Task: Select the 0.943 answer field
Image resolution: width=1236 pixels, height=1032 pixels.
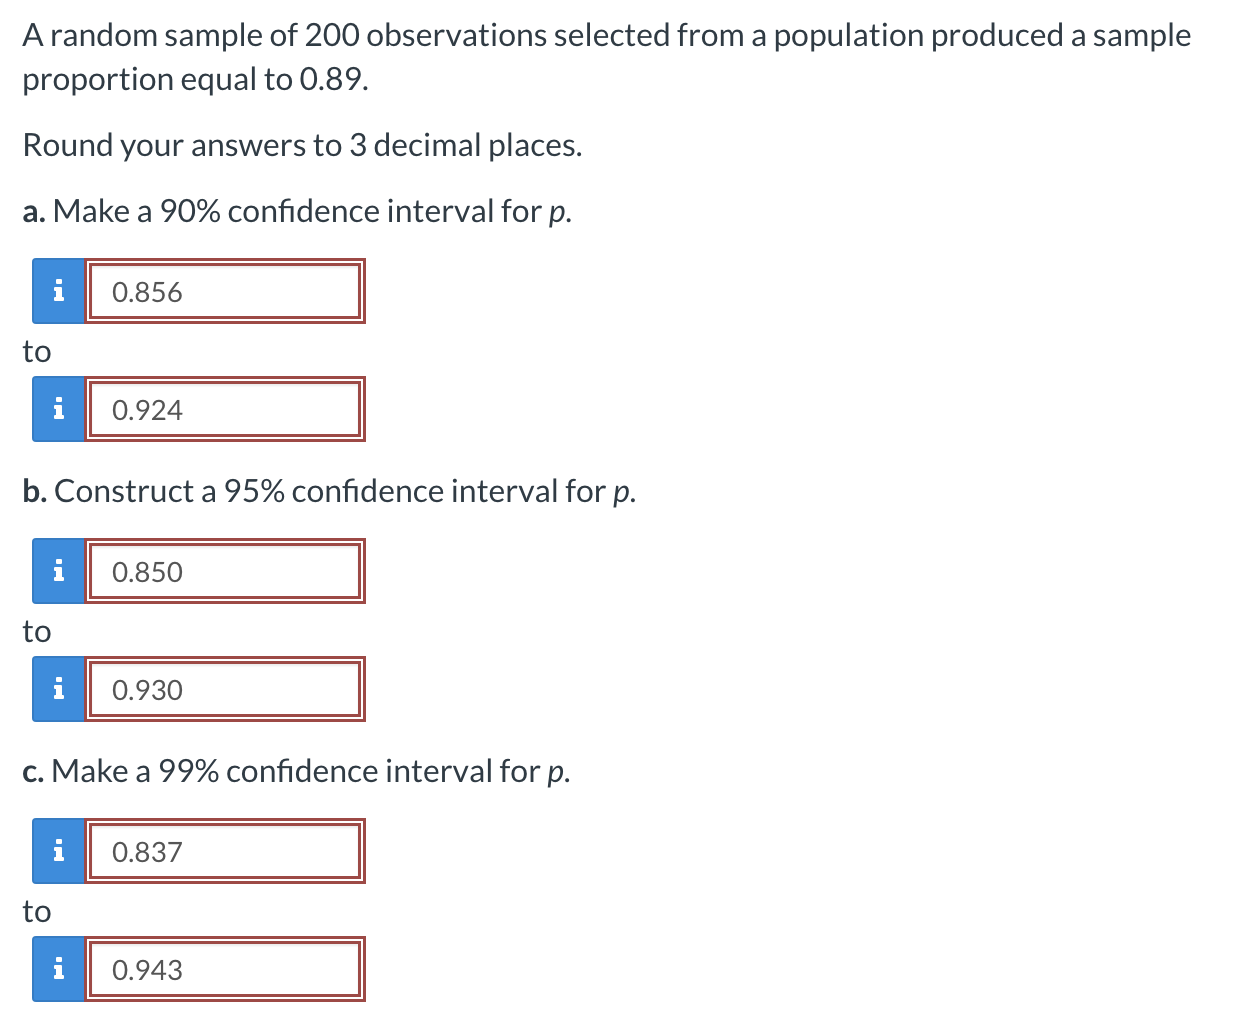Action: coord(225,968)
